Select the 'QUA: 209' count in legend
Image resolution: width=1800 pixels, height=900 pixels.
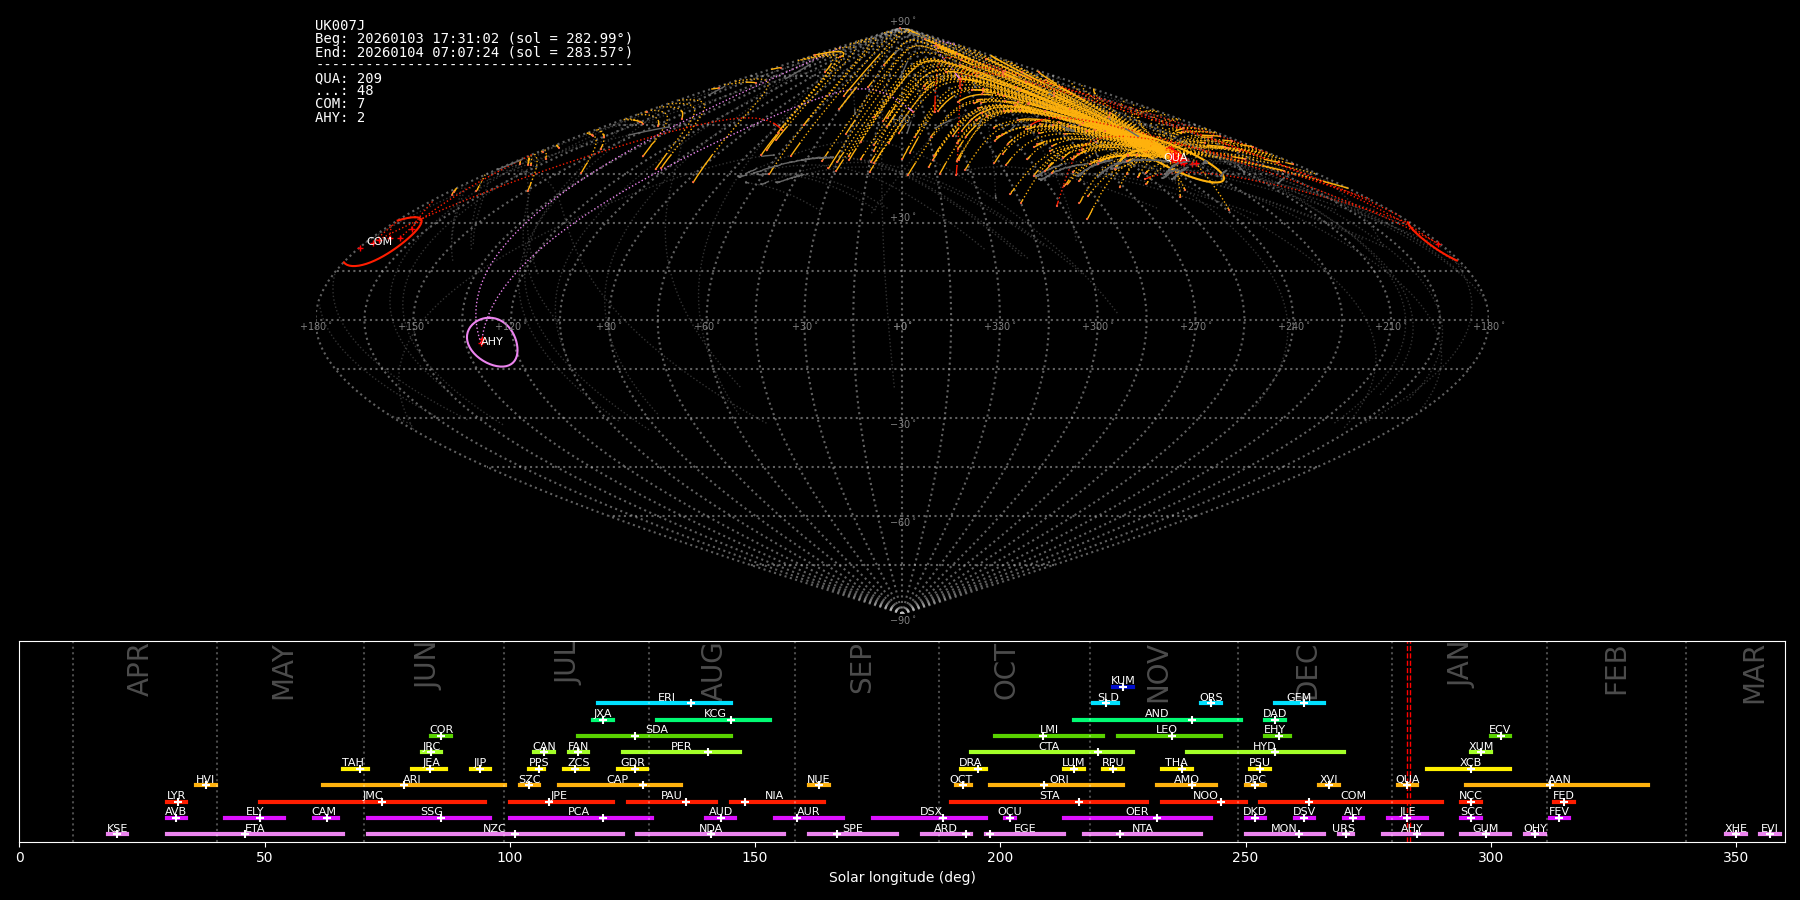(x=348, y=78)
